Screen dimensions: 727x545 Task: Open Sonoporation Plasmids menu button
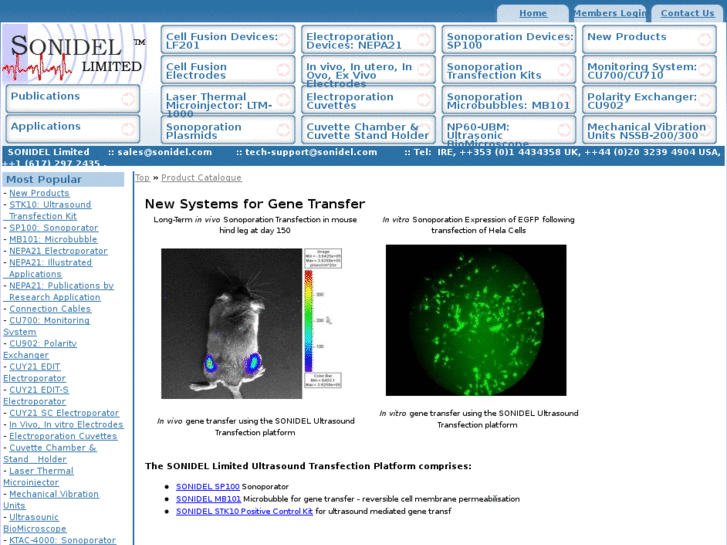pos(228,130)
